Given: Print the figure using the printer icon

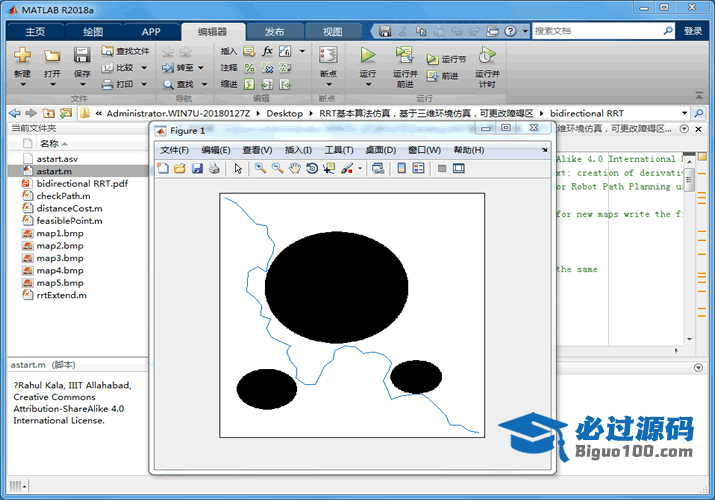Looking at the screenshot, I should [213, 168].
